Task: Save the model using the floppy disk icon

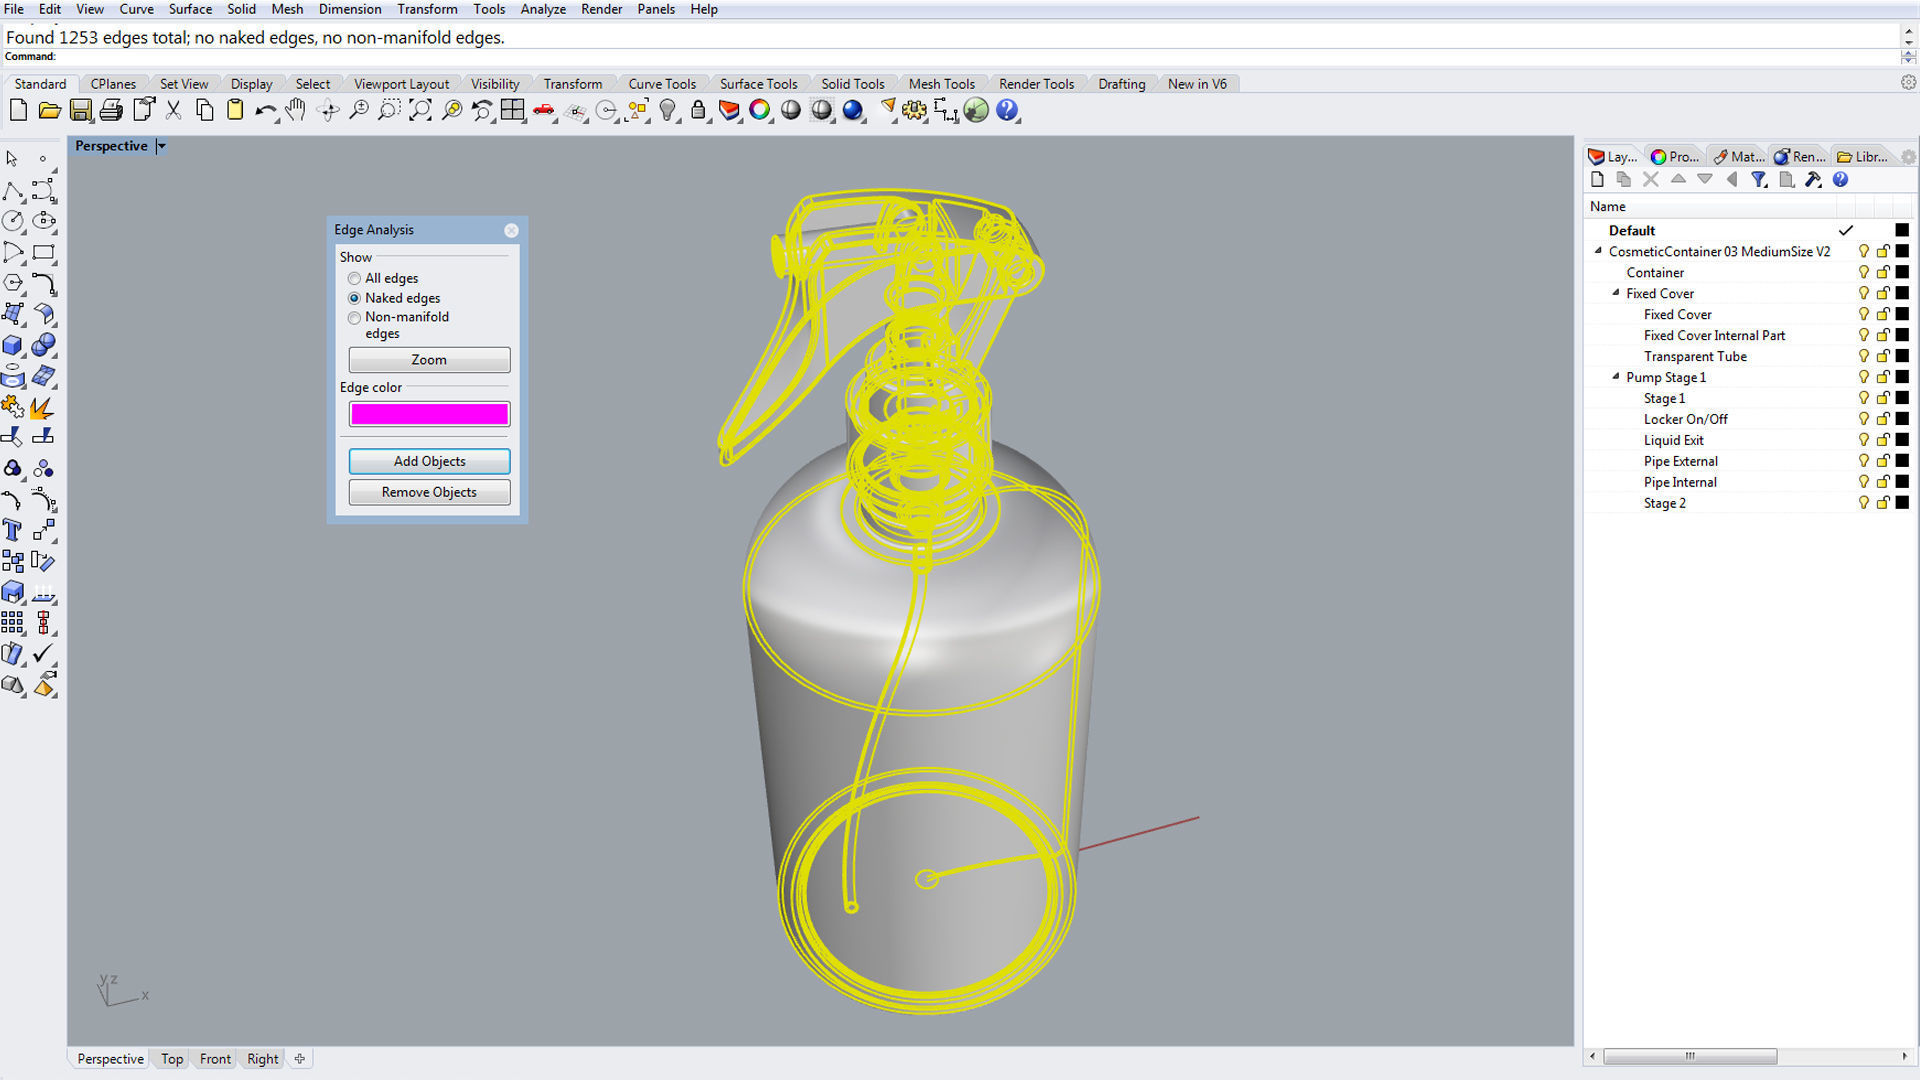Action: [81, 110]
